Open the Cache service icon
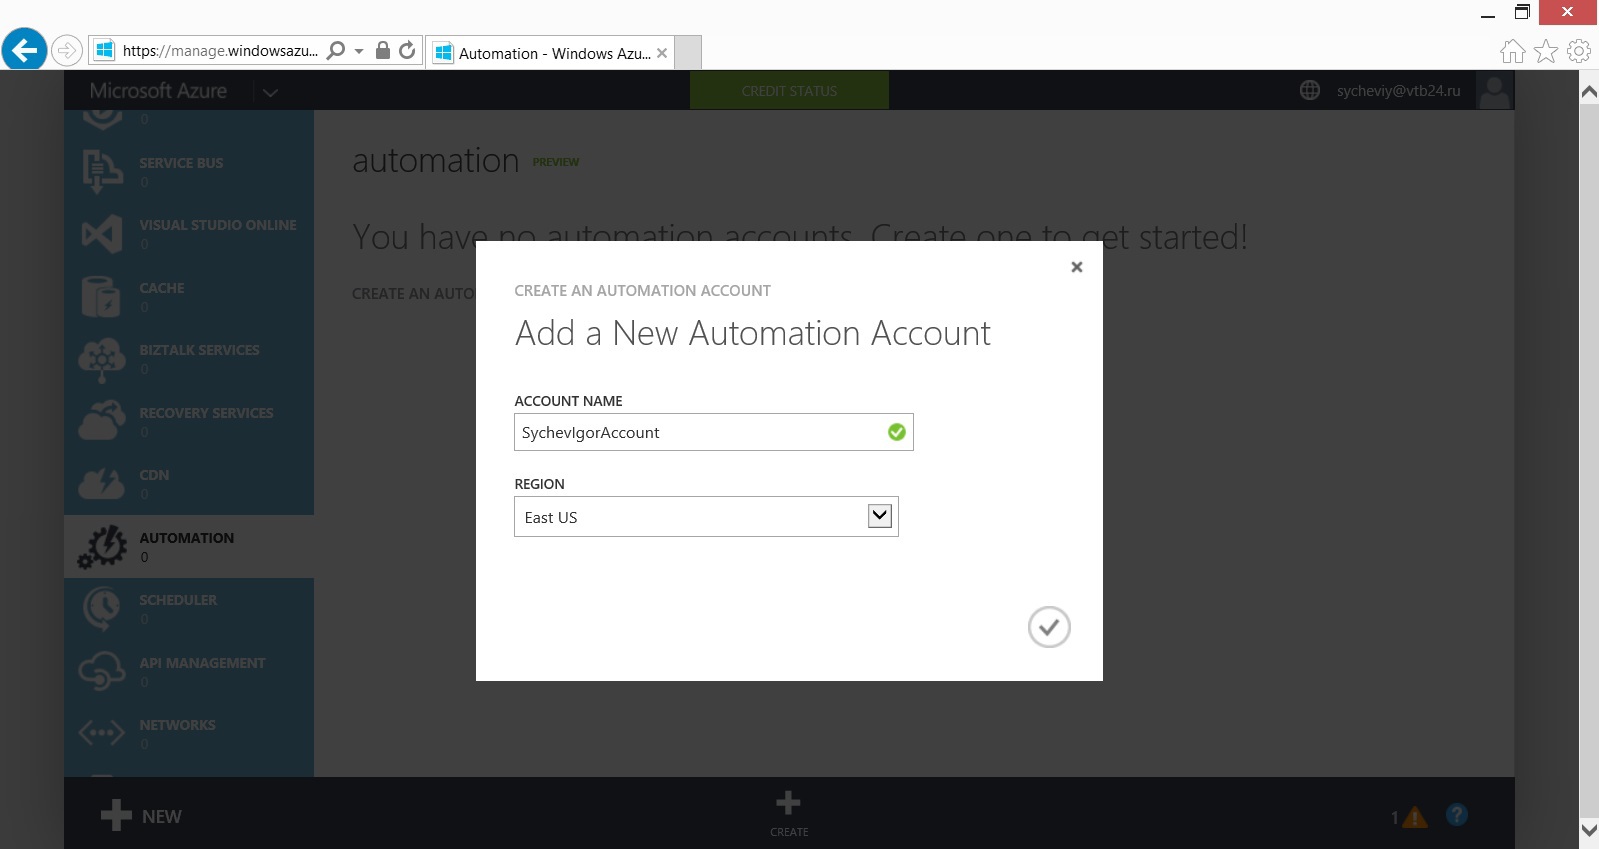Screen dimensions: 1599x849 [x=101, y=297]
